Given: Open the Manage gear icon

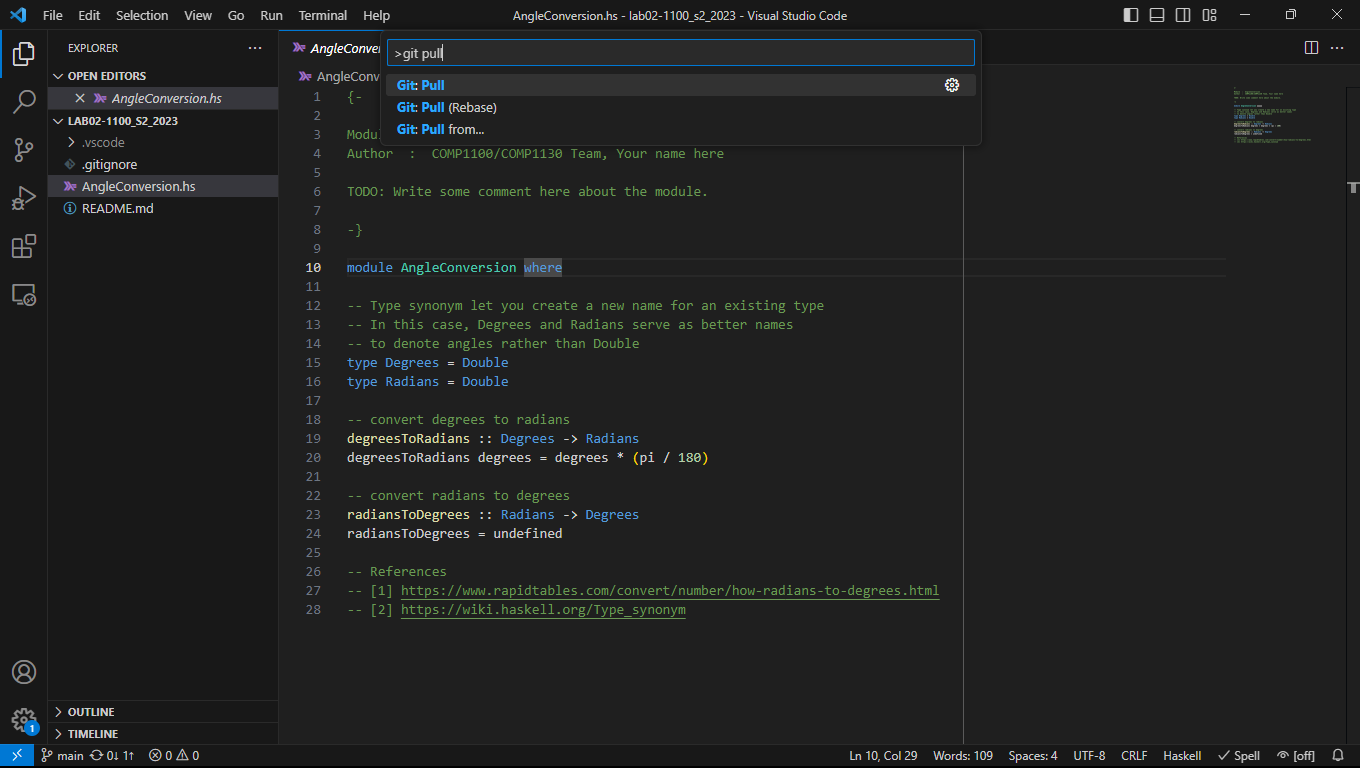Looking at the screenshot, I should coord(24,720).
